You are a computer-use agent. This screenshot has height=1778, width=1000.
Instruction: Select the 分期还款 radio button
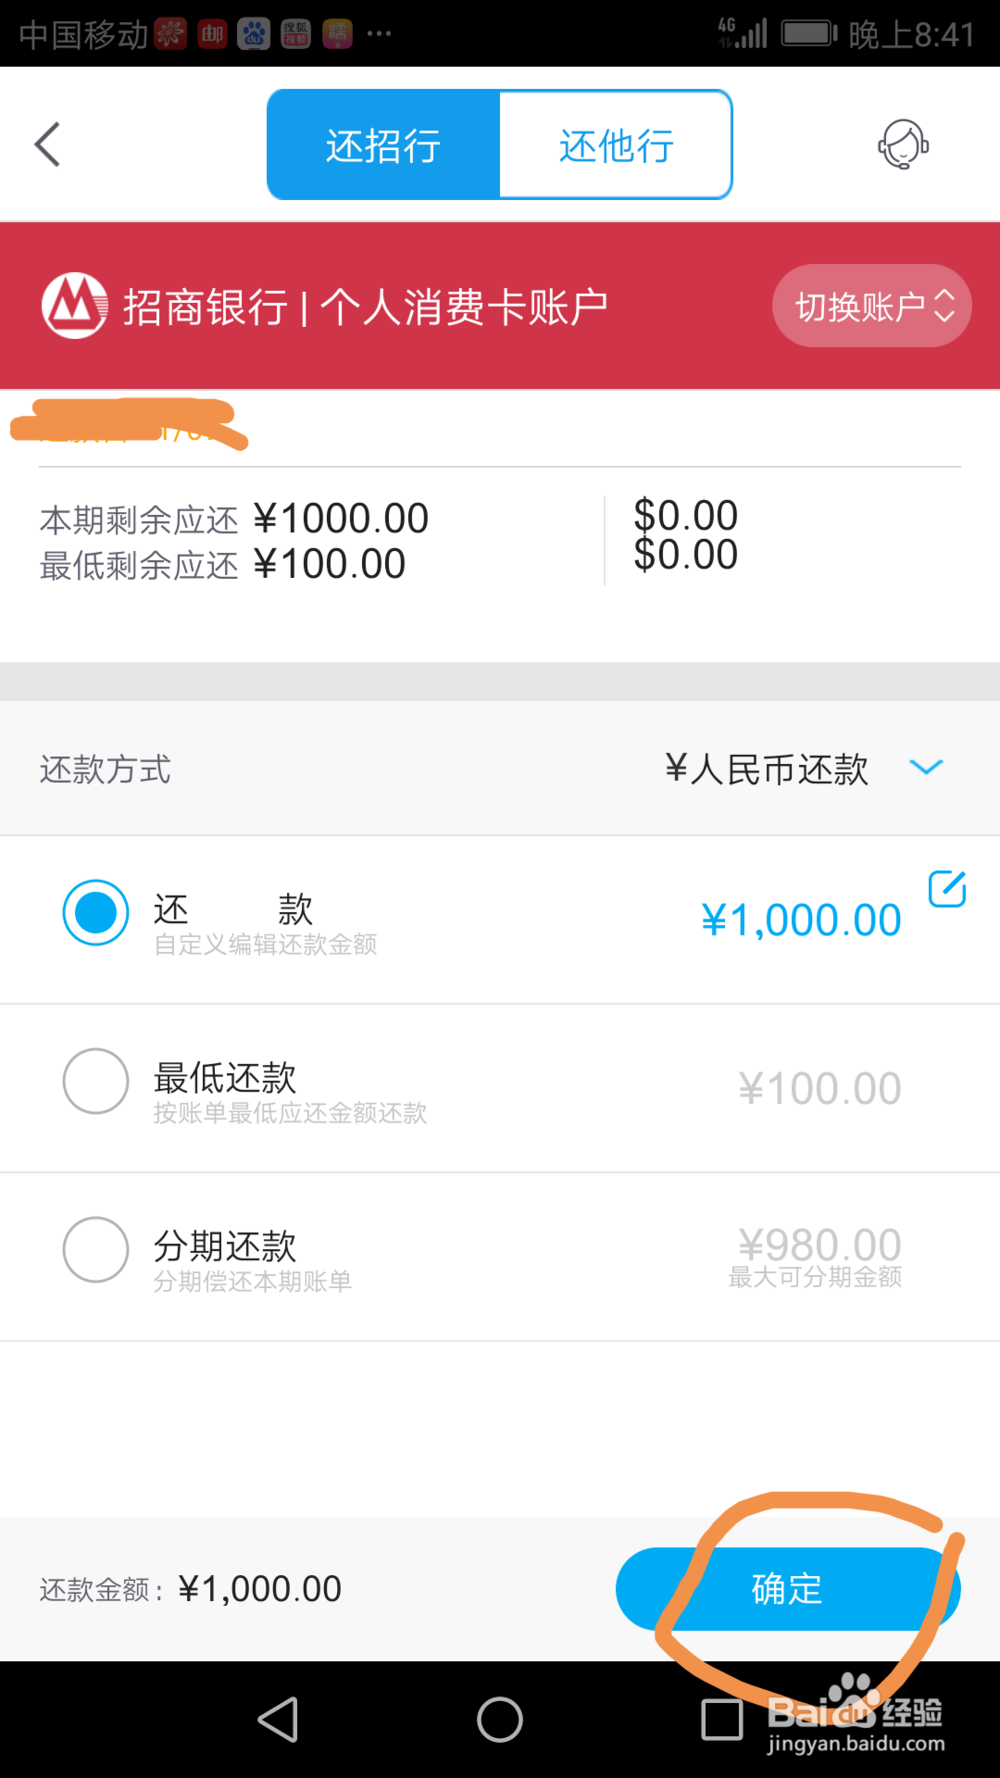pyautogui.click(x=96, y=1249)
